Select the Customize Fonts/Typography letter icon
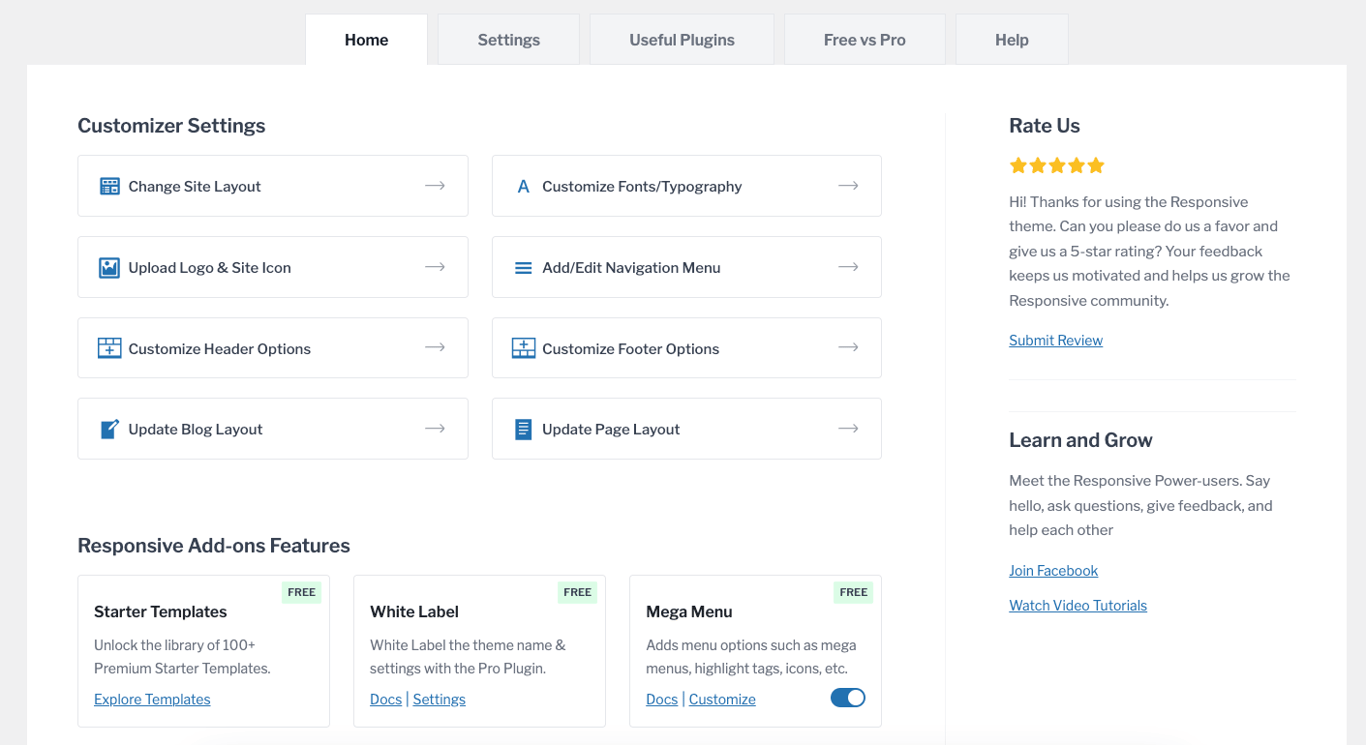Image resolution: width=1366 pixels, height=745 pixels. [523, 185]
